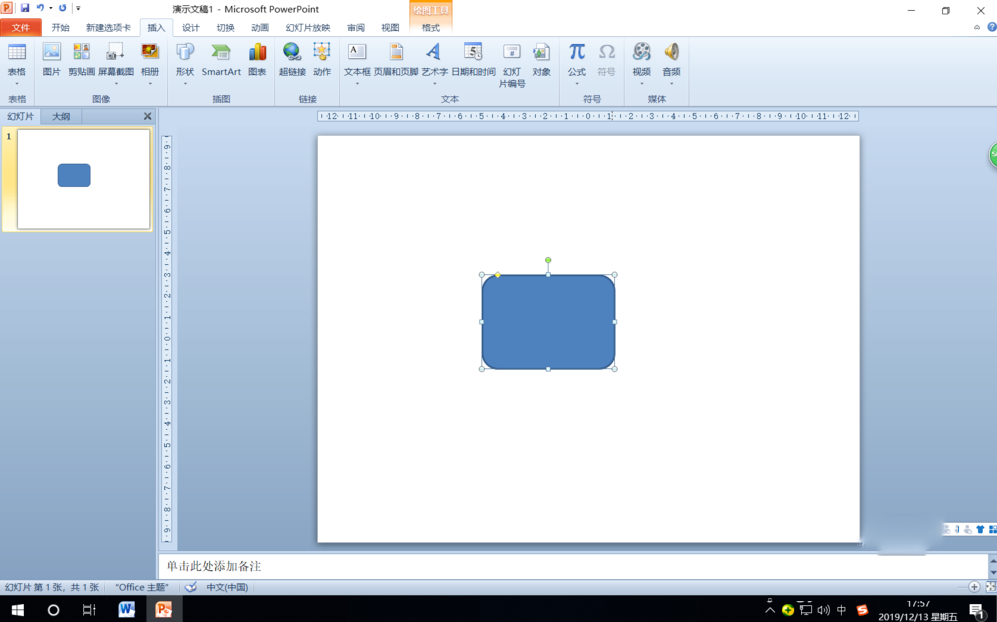Expand the 视频 video dropdown
Screen dimensions: 997x622
[641, 83]
